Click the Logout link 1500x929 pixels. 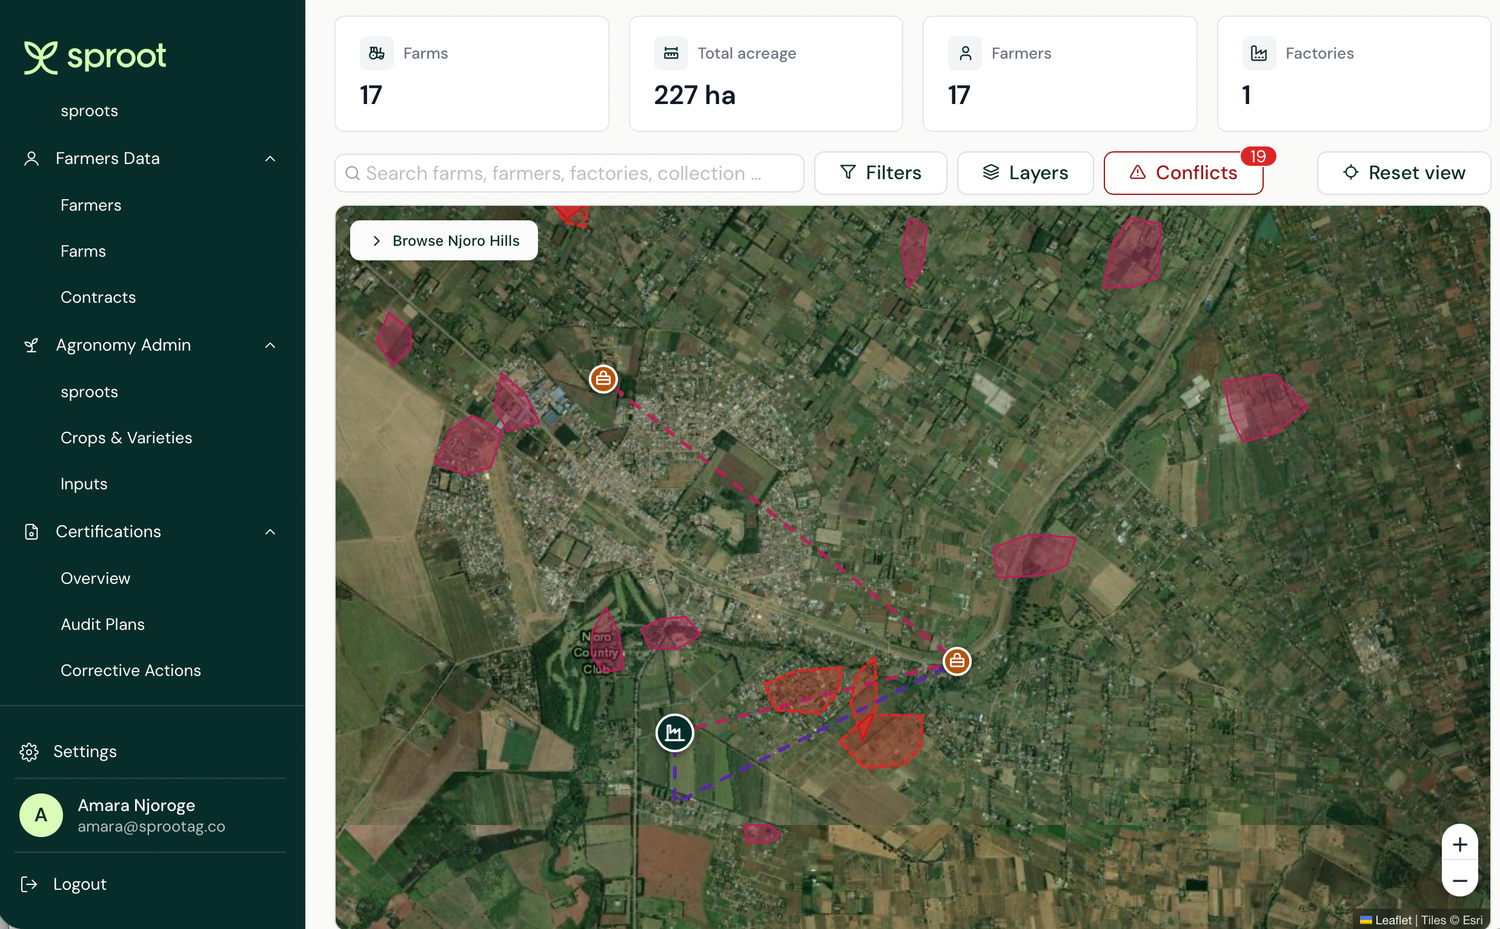point(80,884)
